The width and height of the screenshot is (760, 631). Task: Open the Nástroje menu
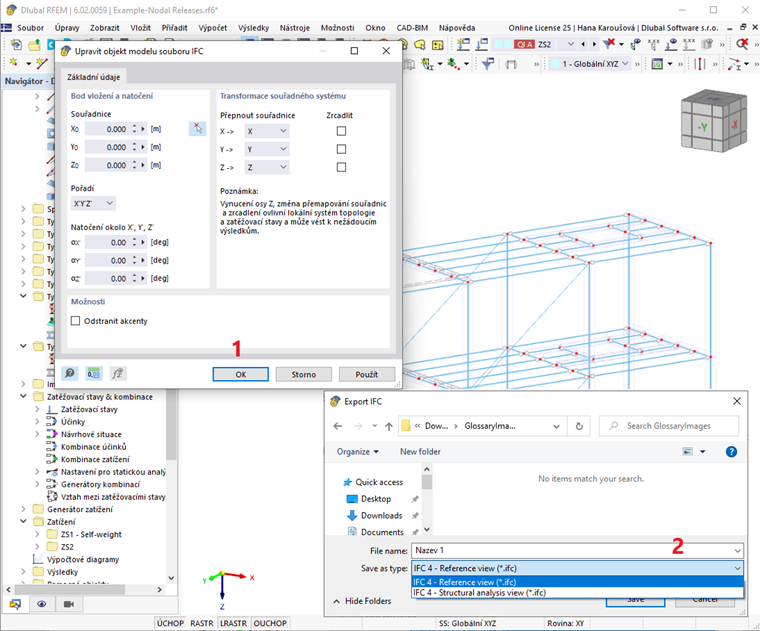(x=294, y=28)
